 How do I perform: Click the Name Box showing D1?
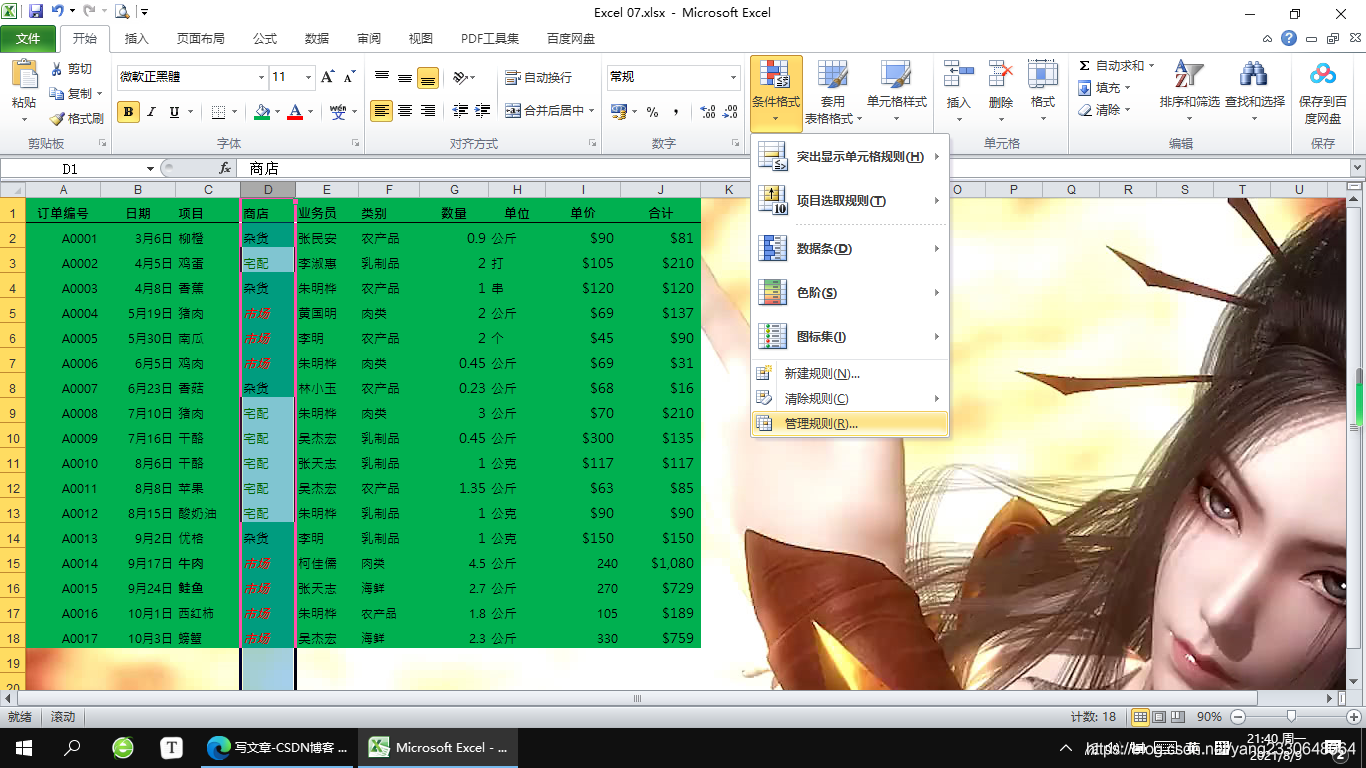[70, 169]
